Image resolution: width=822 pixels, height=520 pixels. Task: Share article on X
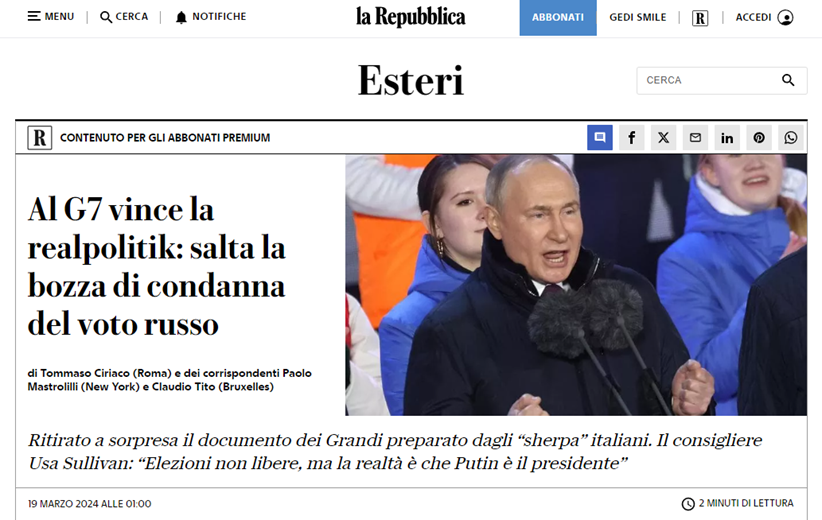point(664,137)
